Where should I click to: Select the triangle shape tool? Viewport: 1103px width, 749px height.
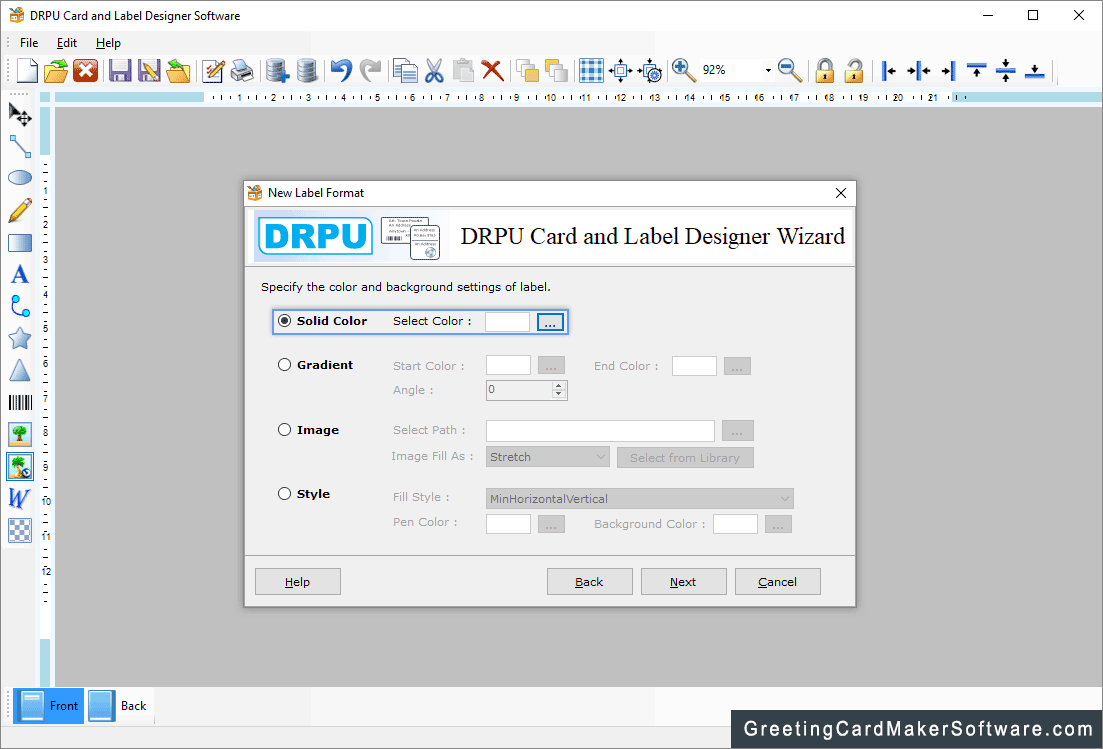[x=20, y=371]
